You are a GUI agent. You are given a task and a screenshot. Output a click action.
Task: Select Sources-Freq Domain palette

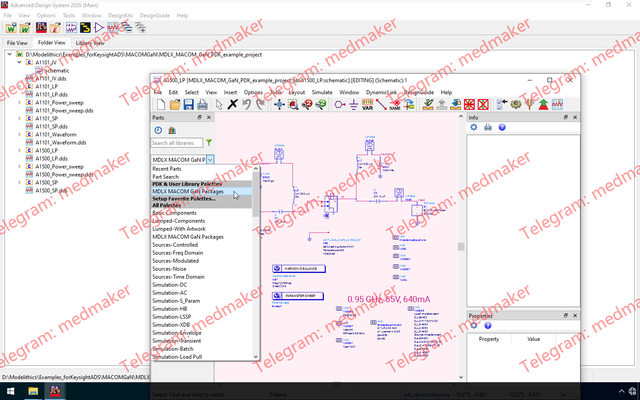[x=202, y=253]
